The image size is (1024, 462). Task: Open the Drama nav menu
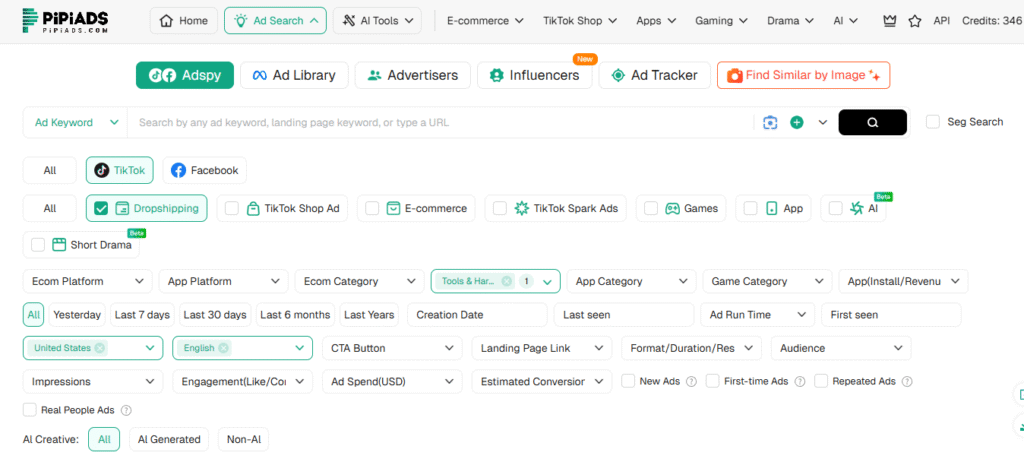[x=790, y=21]
